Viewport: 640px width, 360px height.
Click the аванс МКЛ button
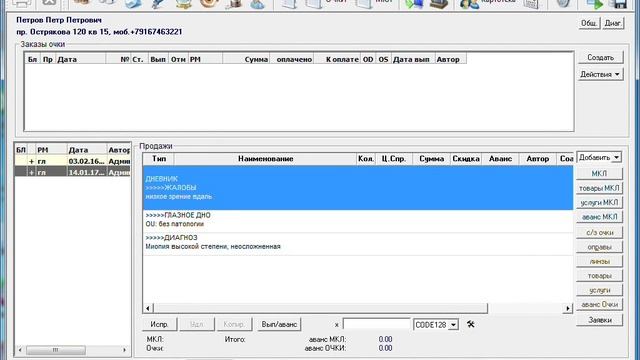point(599,217)
